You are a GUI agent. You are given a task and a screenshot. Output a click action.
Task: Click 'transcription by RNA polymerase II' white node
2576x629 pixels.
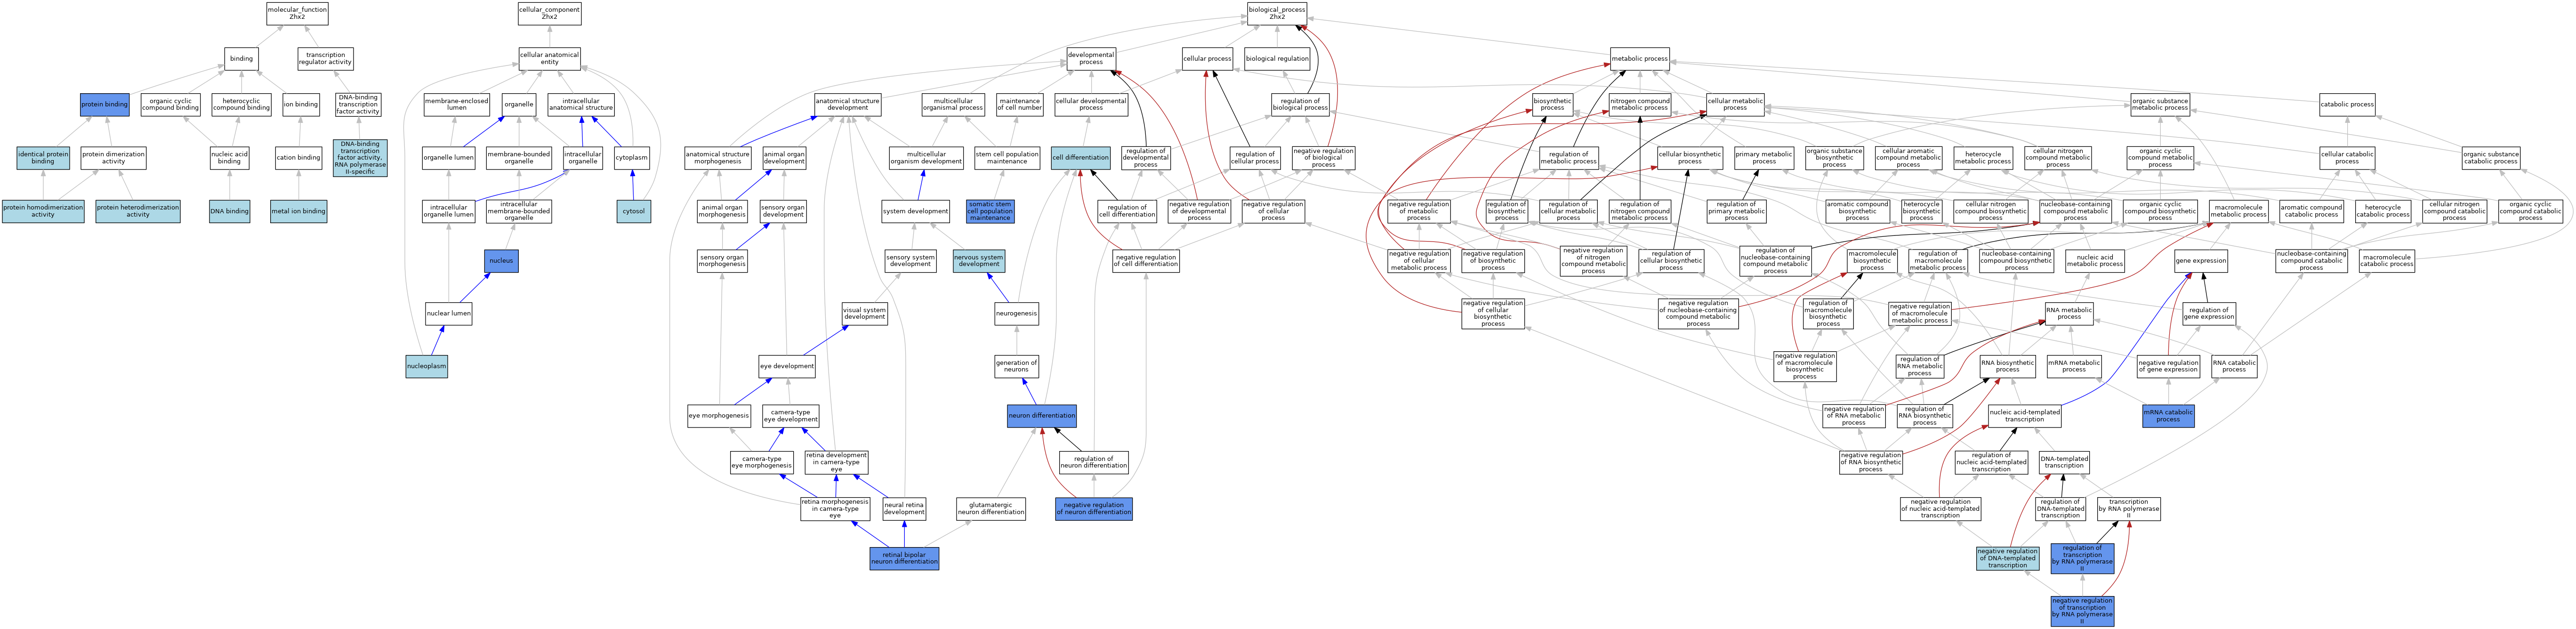pyautogui.click(x=2128, y=509)
